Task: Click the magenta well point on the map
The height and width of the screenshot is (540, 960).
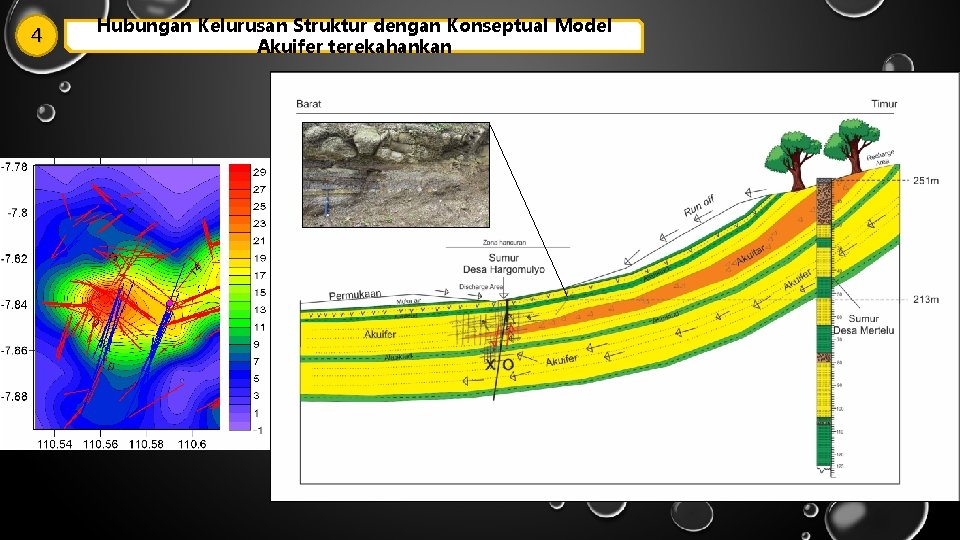Action: 170,304
